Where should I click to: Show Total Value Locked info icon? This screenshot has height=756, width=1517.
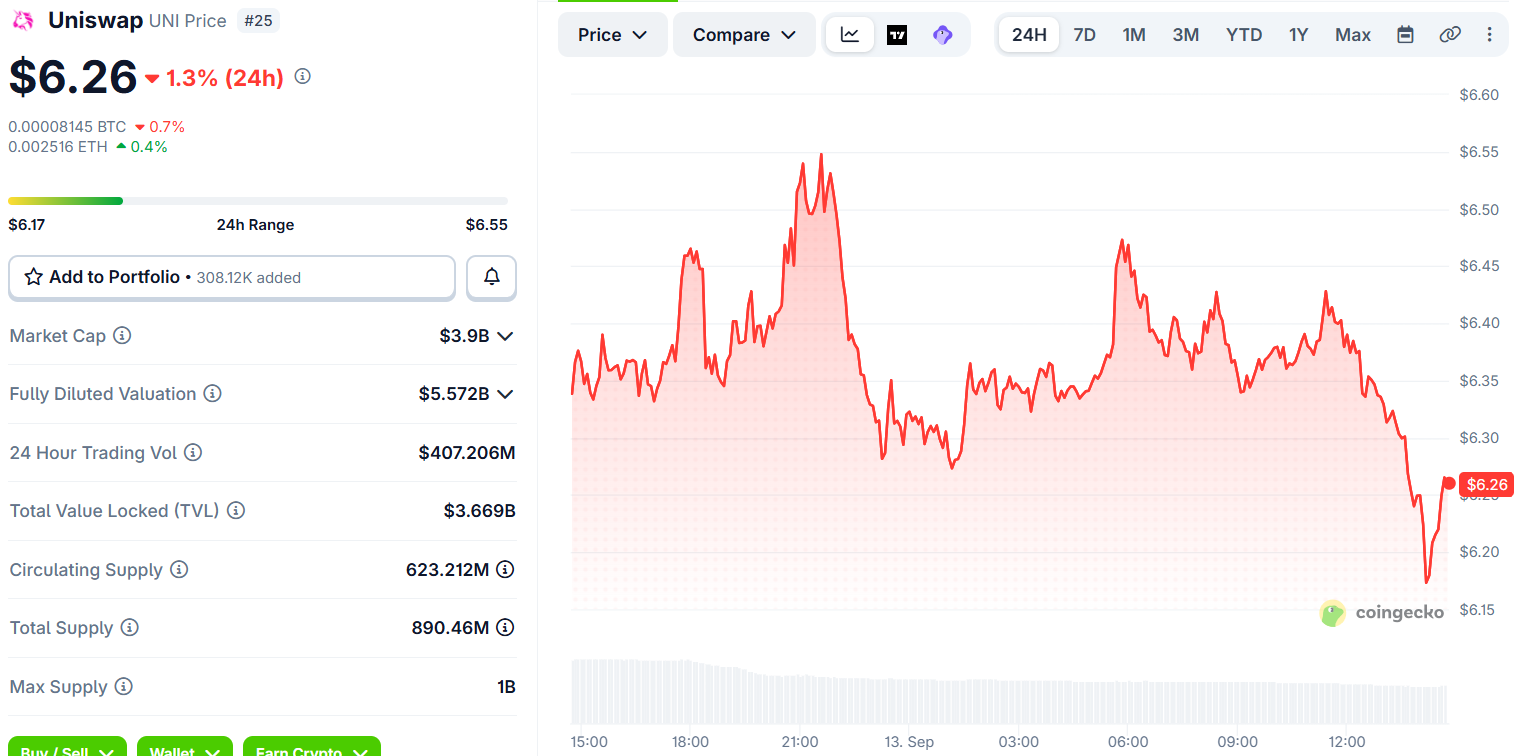[x=236, y=511]
